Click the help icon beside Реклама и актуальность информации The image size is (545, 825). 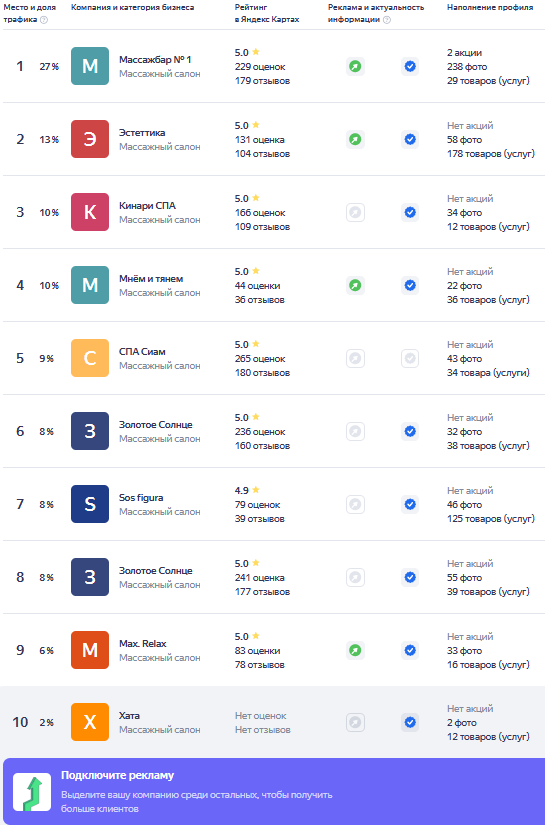tap(387, 20)
